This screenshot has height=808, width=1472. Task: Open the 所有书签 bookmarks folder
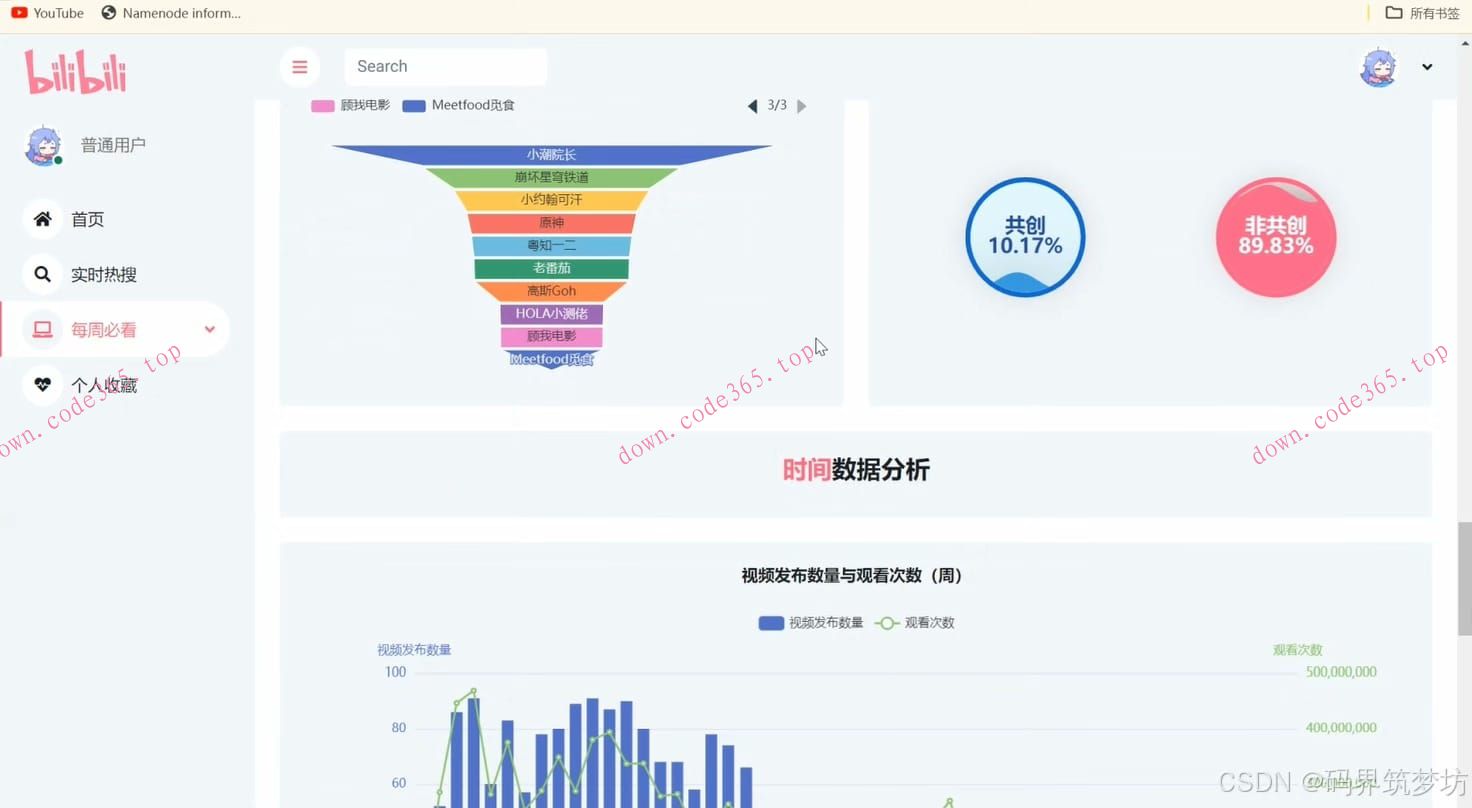[x=1421, y=13]
